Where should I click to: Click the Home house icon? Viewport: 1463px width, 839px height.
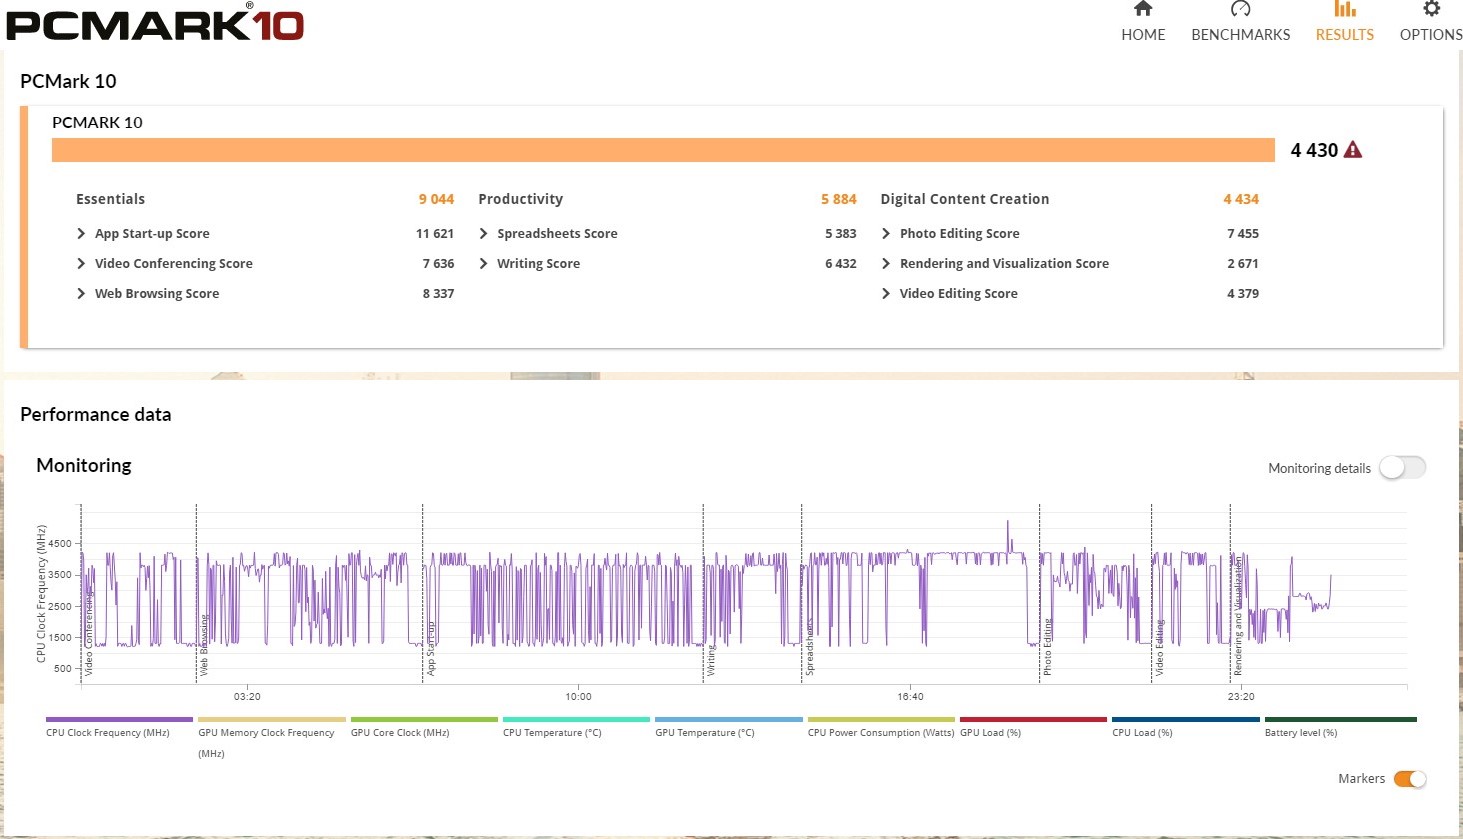[1143, 9]
